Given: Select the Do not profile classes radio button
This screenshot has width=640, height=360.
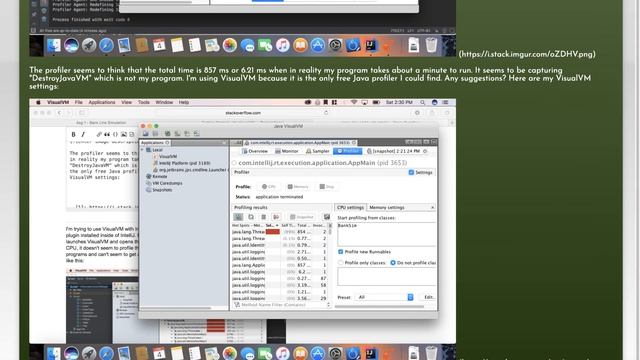Looking at the screenshot, I should pos(393,263).
